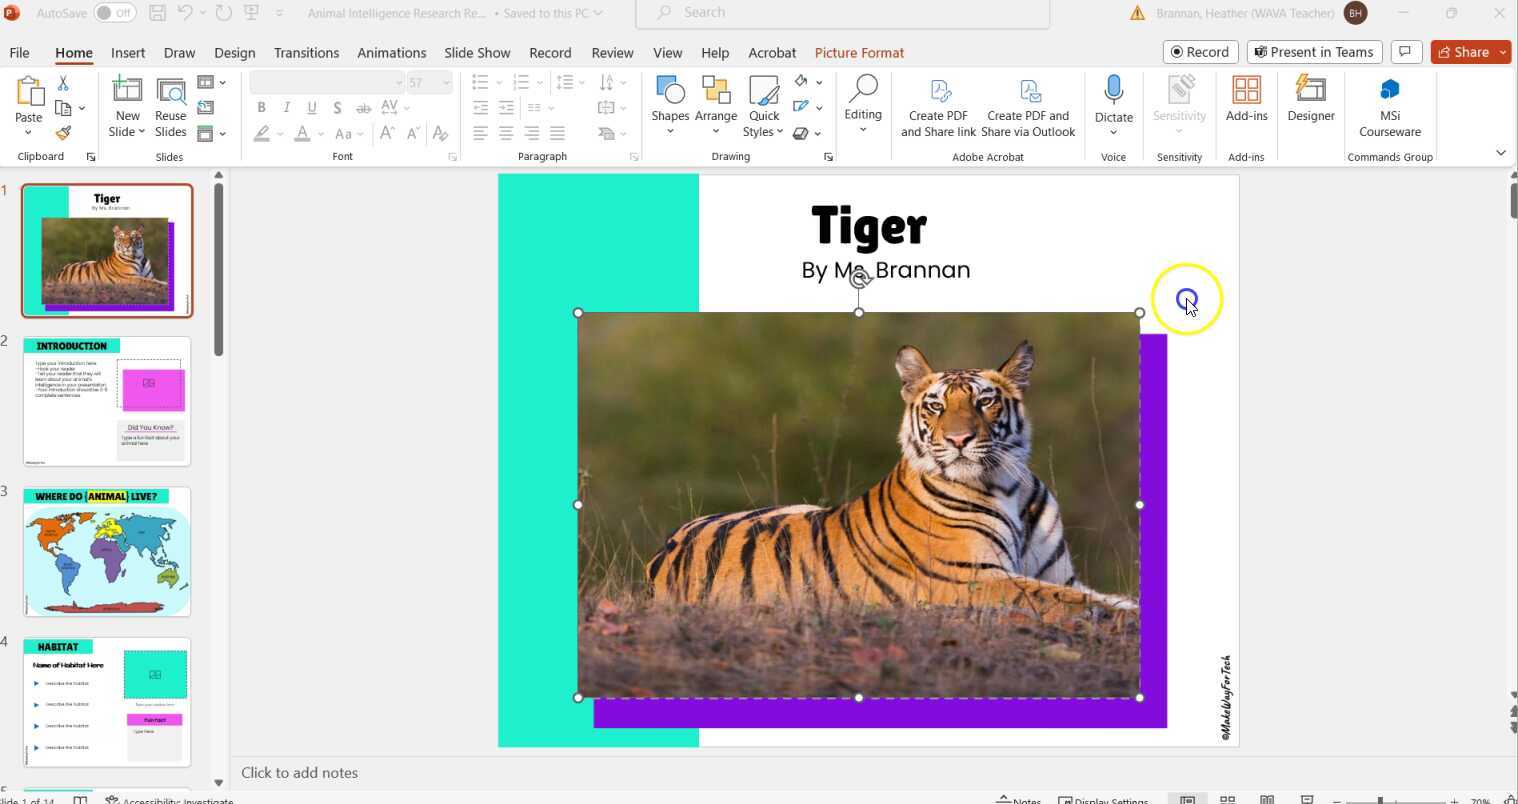This screenshot has height=804, width=1518.
Task: Toggle Align Left paragraph alignment
Action: [481, 132]
